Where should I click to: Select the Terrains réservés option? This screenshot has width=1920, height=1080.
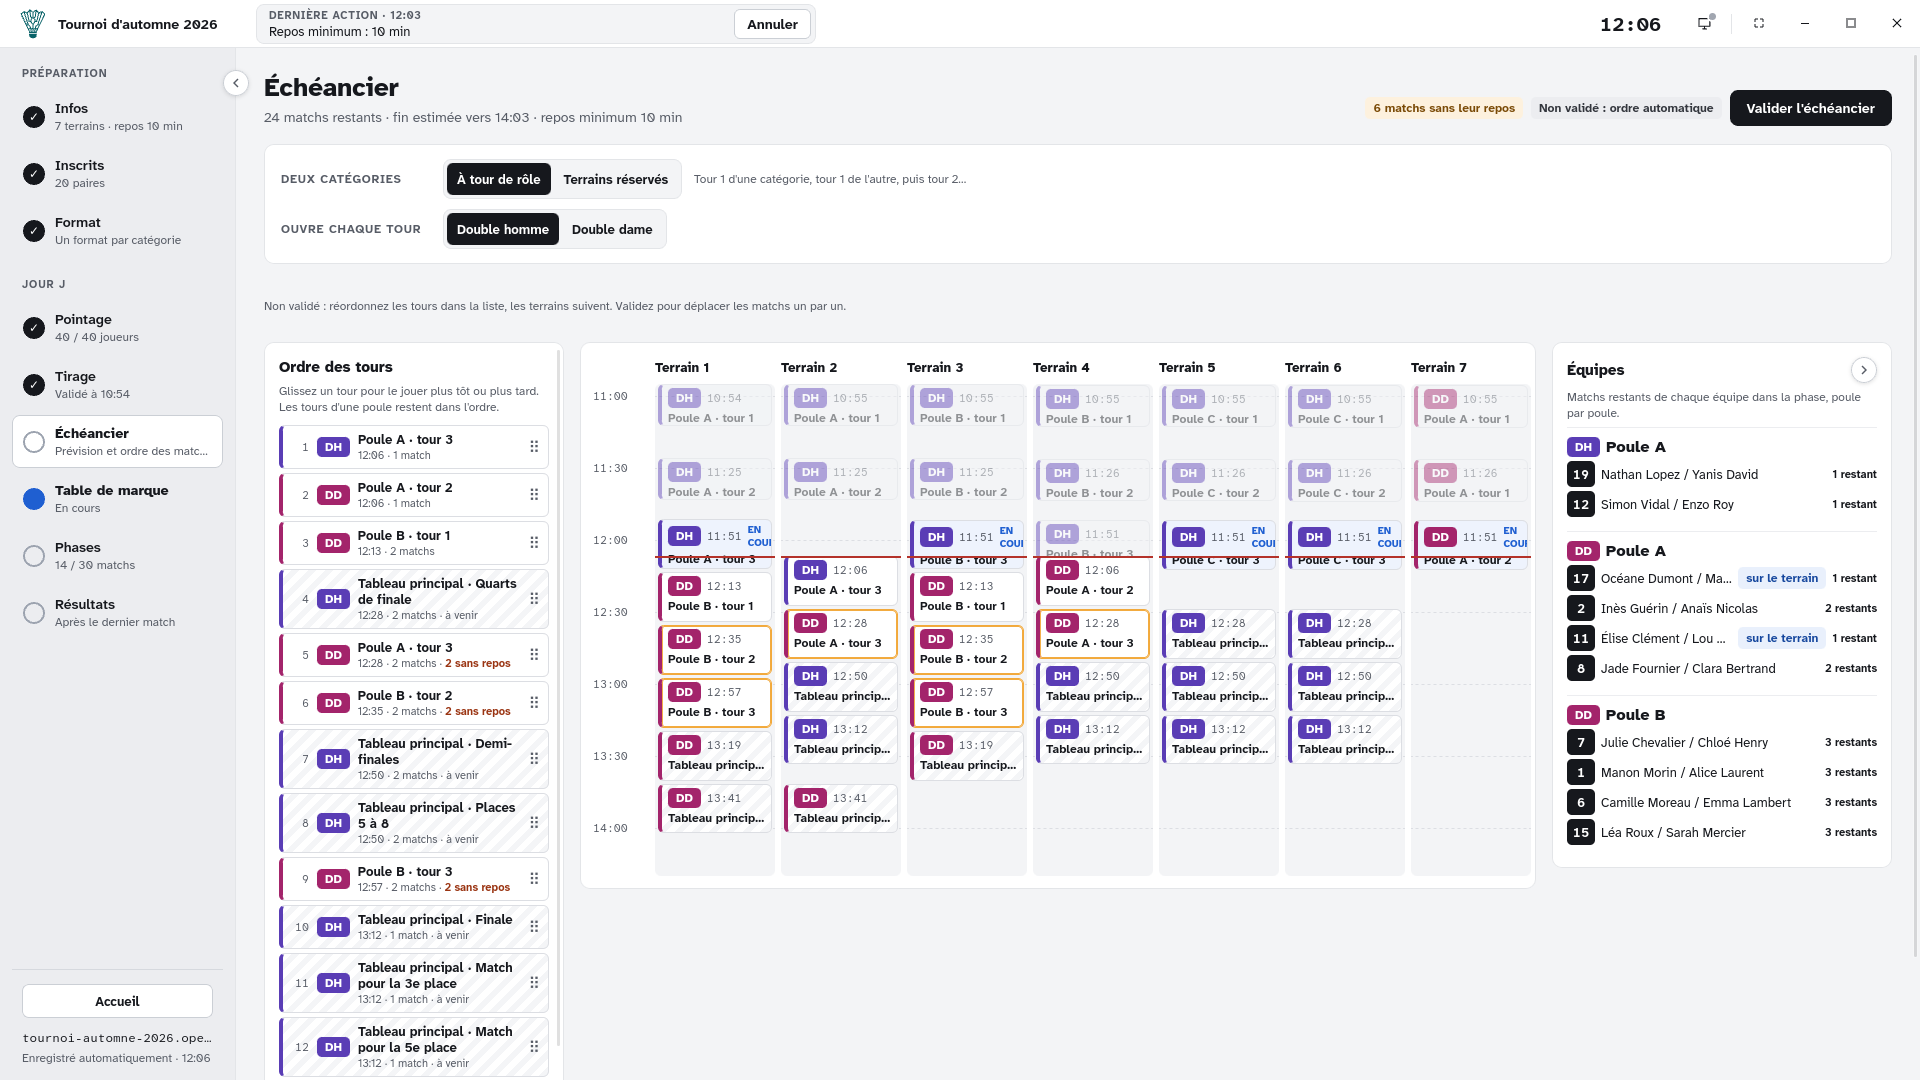tap(615, 179)
